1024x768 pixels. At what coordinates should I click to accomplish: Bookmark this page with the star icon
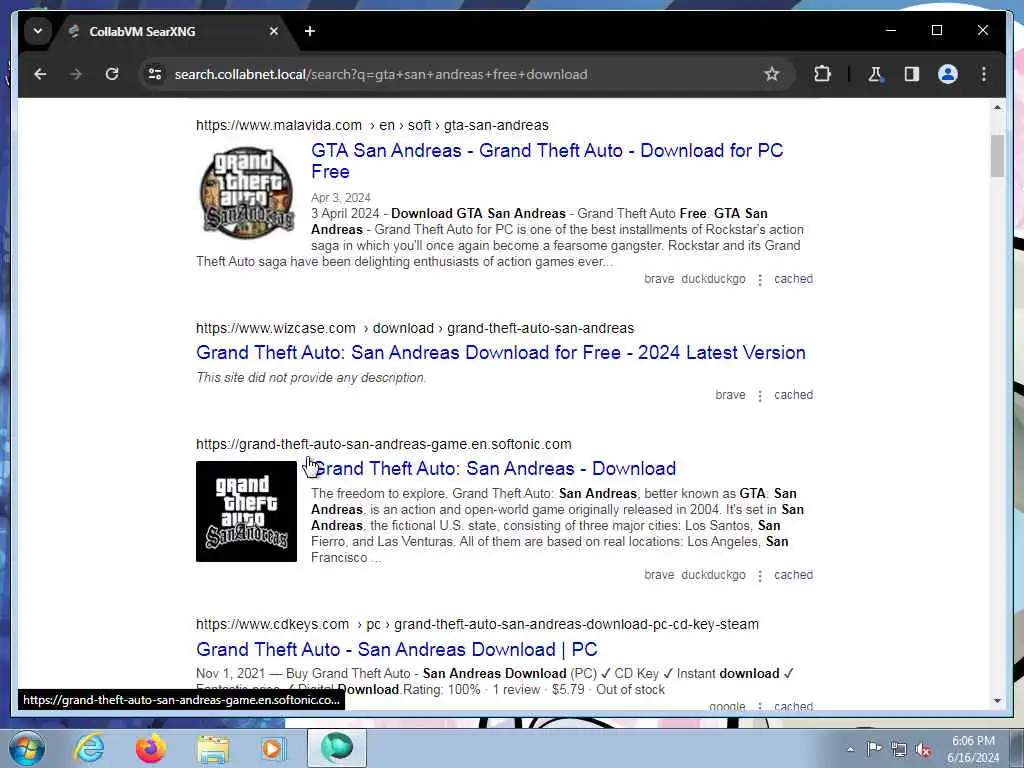(x=772, y=74)
